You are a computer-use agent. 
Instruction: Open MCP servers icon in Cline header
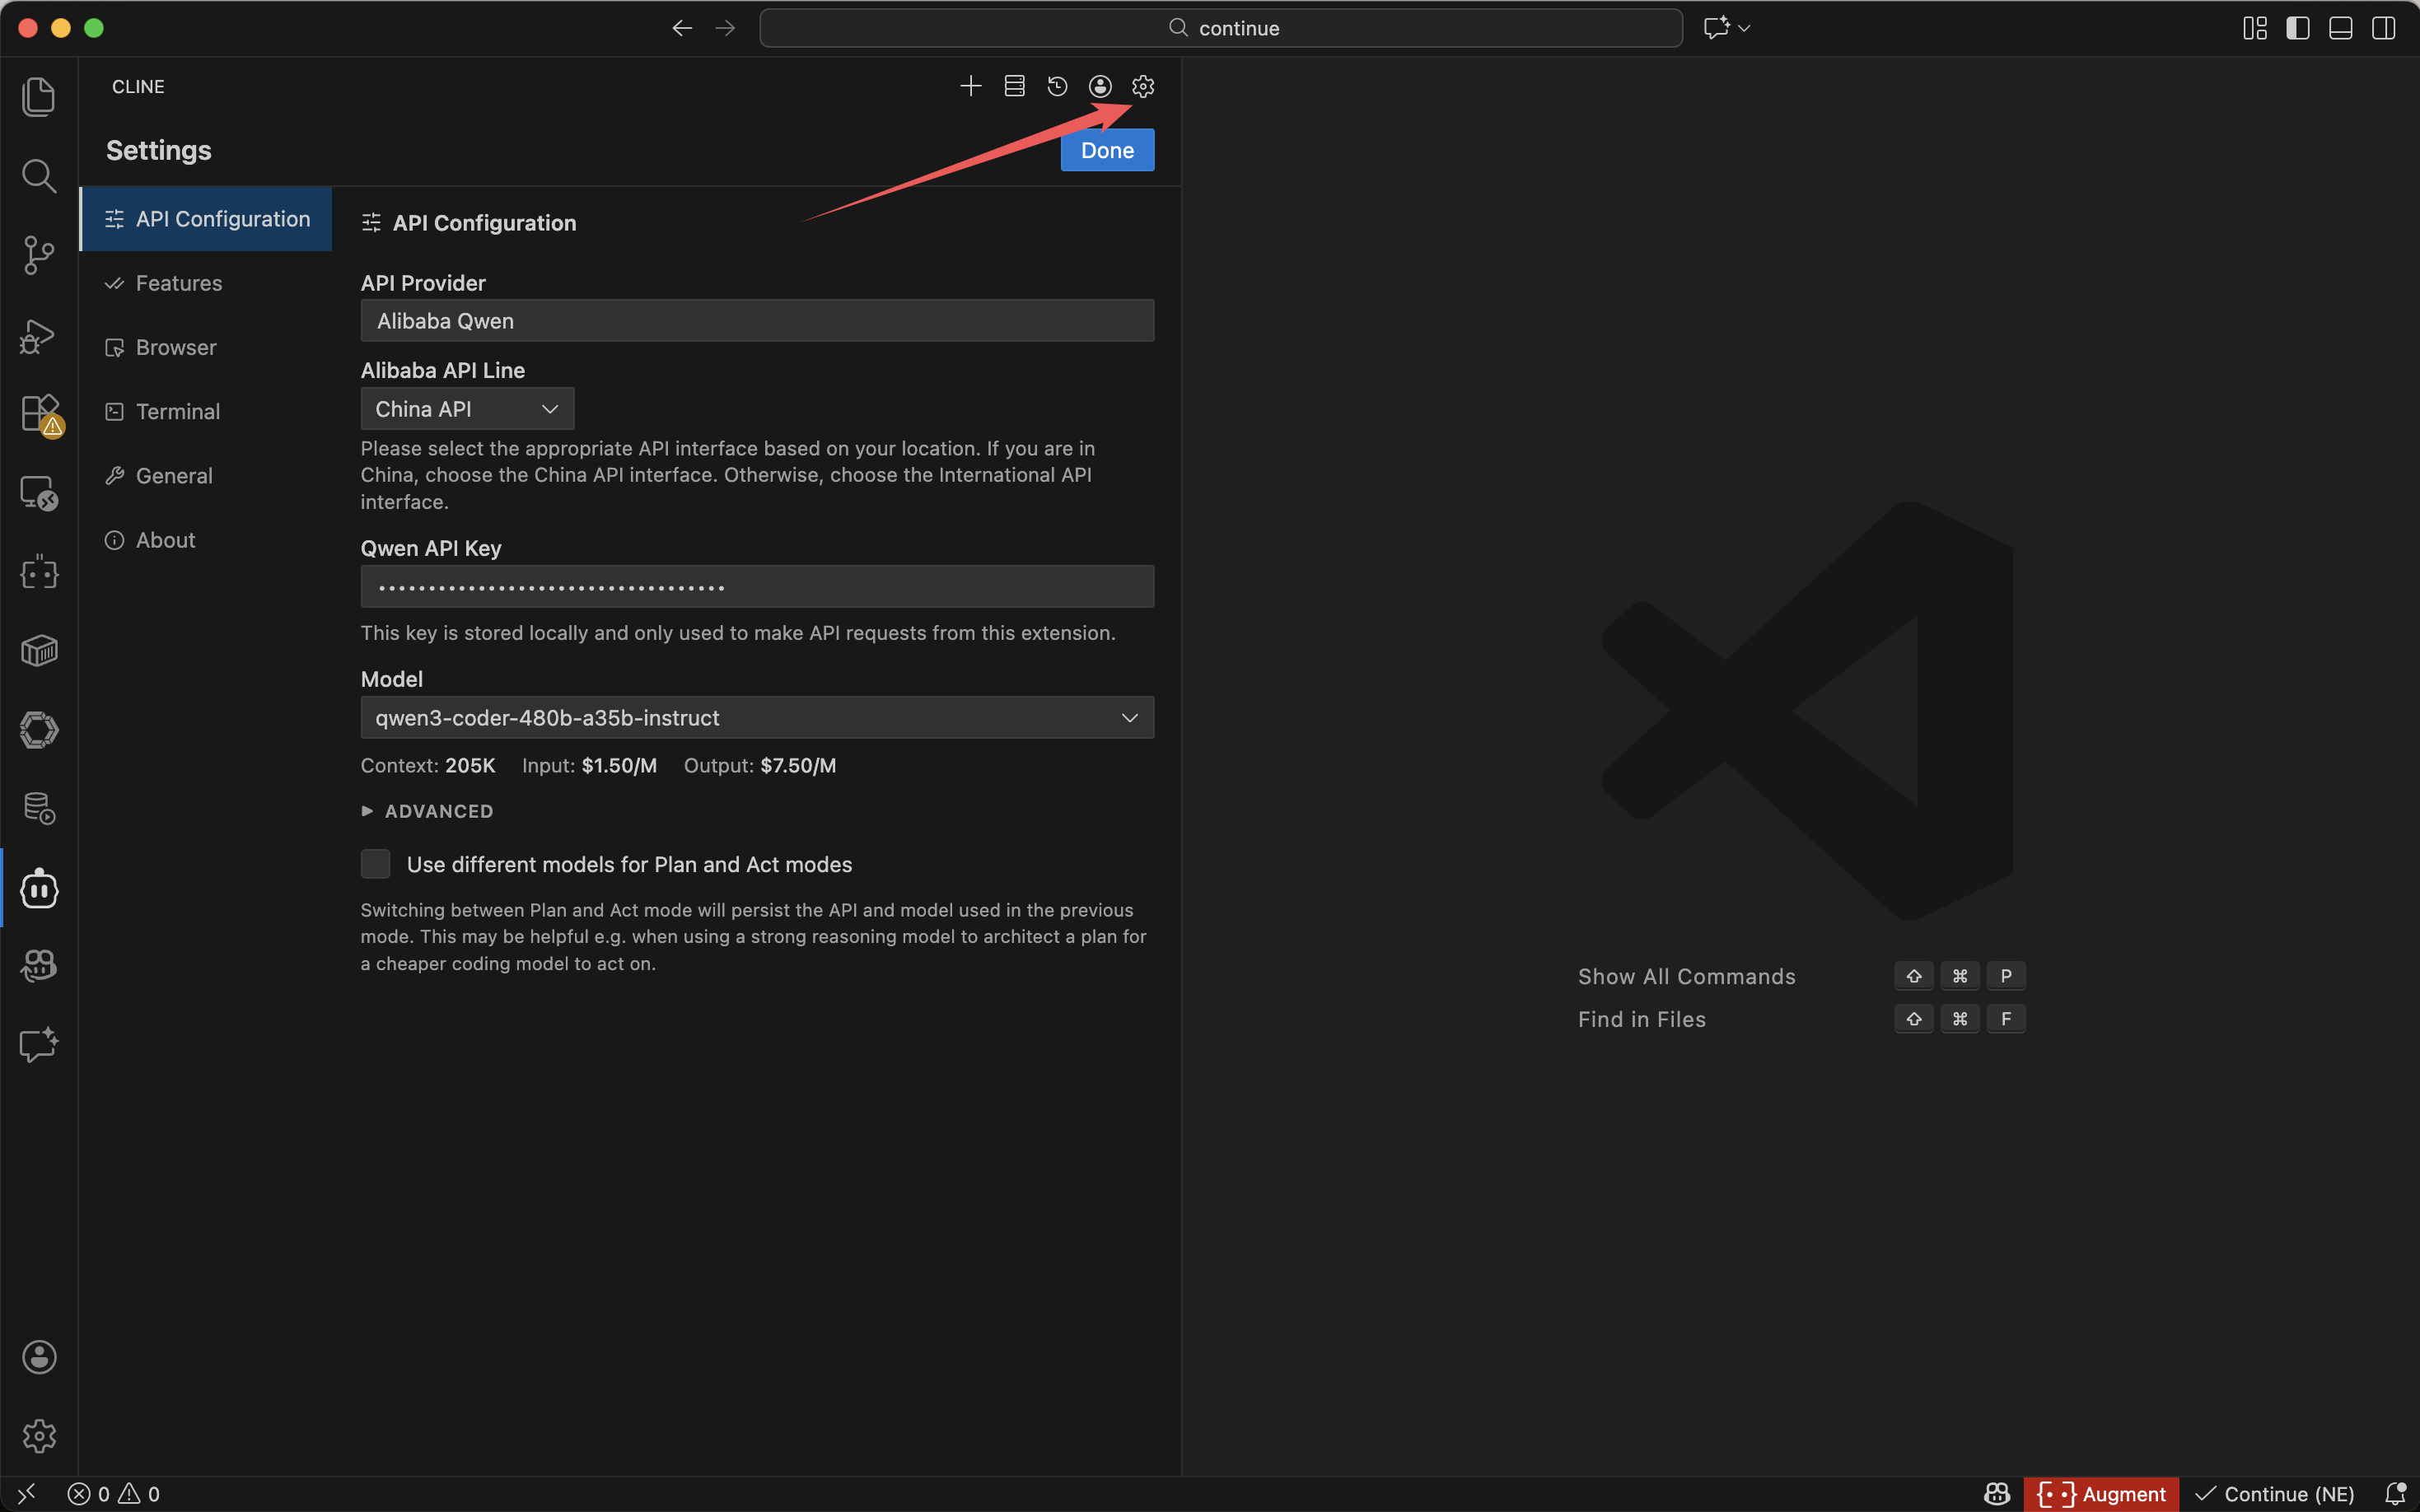click(1014, 87)
